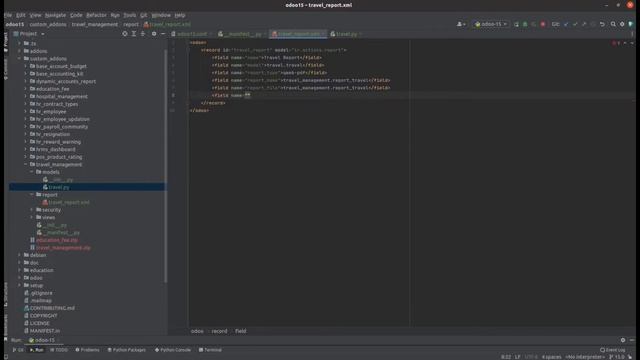Click the Git history clock icon
640x360 pixels.
(593, 24)
